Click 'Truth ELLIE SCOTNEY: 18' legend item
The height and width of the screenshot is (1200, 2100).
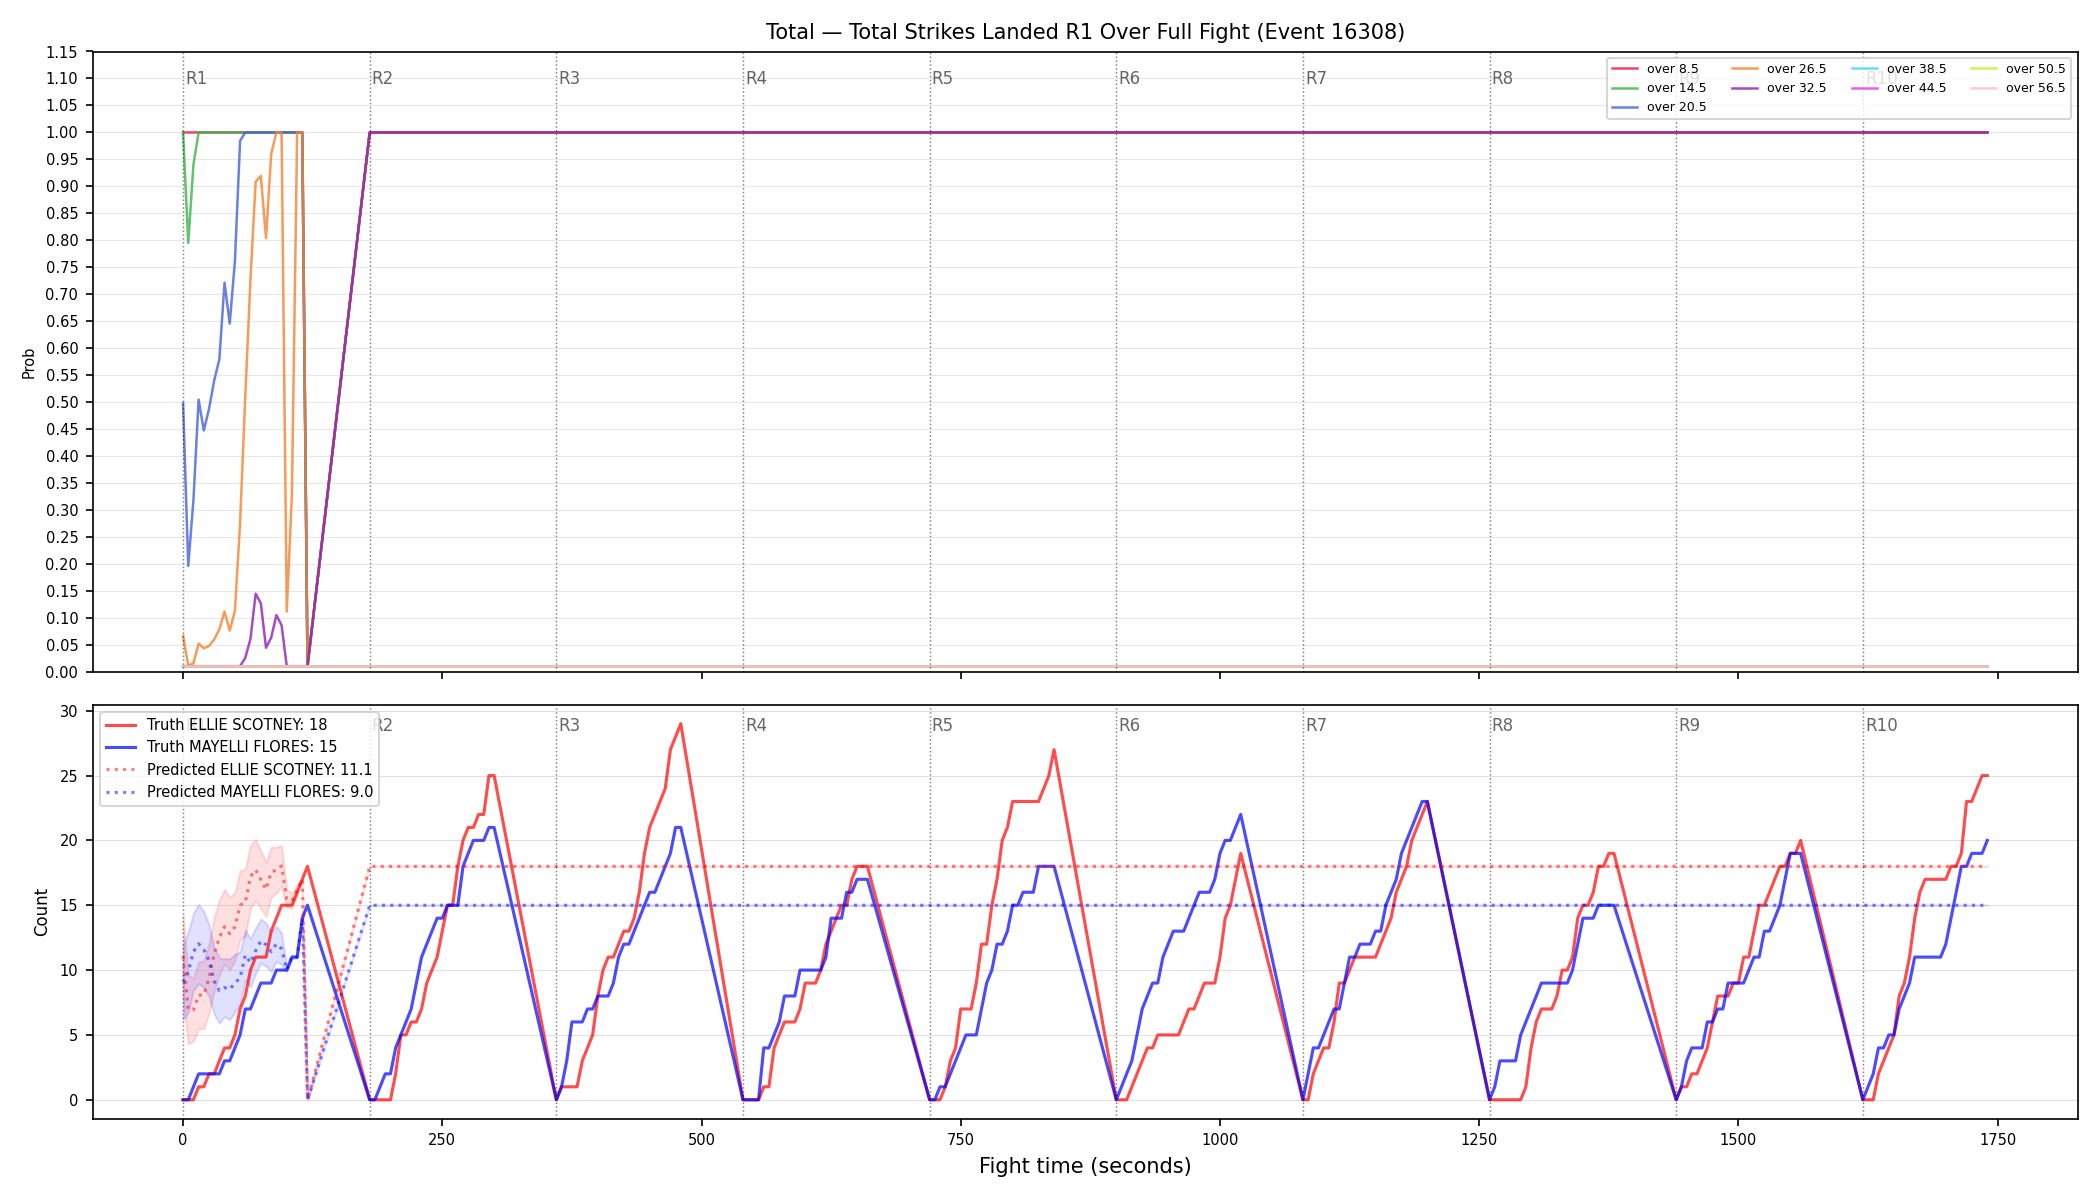coord(216,725)
